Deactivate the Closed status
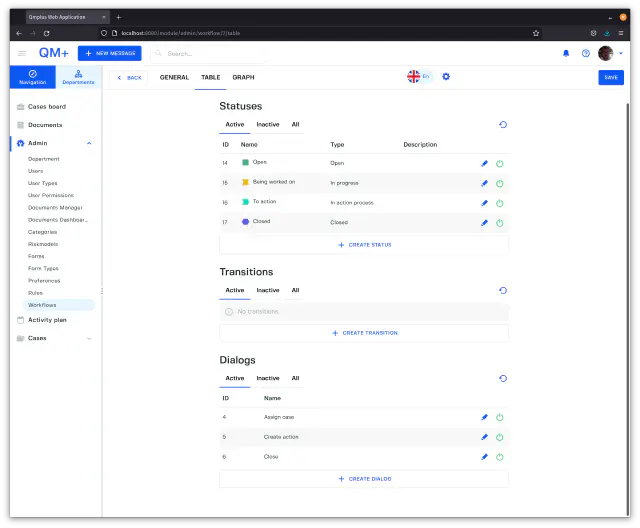This screenshot has width=640, height=528. pyautogui.click(x=500, y=223)
